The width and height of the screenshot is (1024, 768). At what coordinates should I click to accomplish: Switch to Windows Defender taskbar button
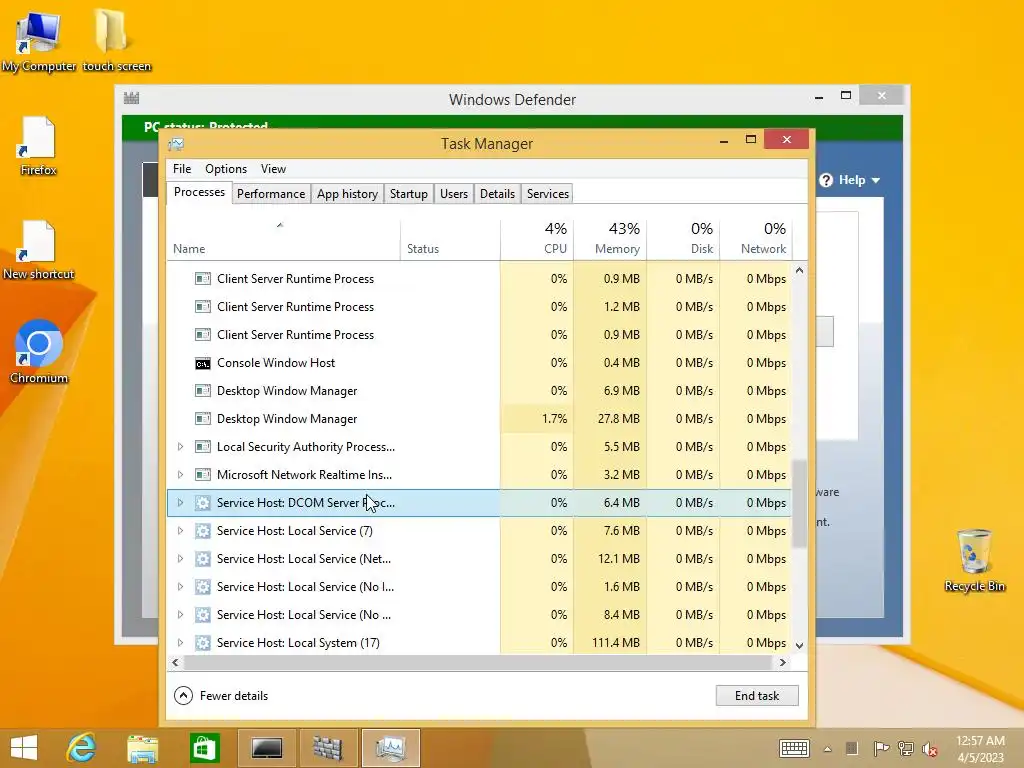tap(328, 748)
